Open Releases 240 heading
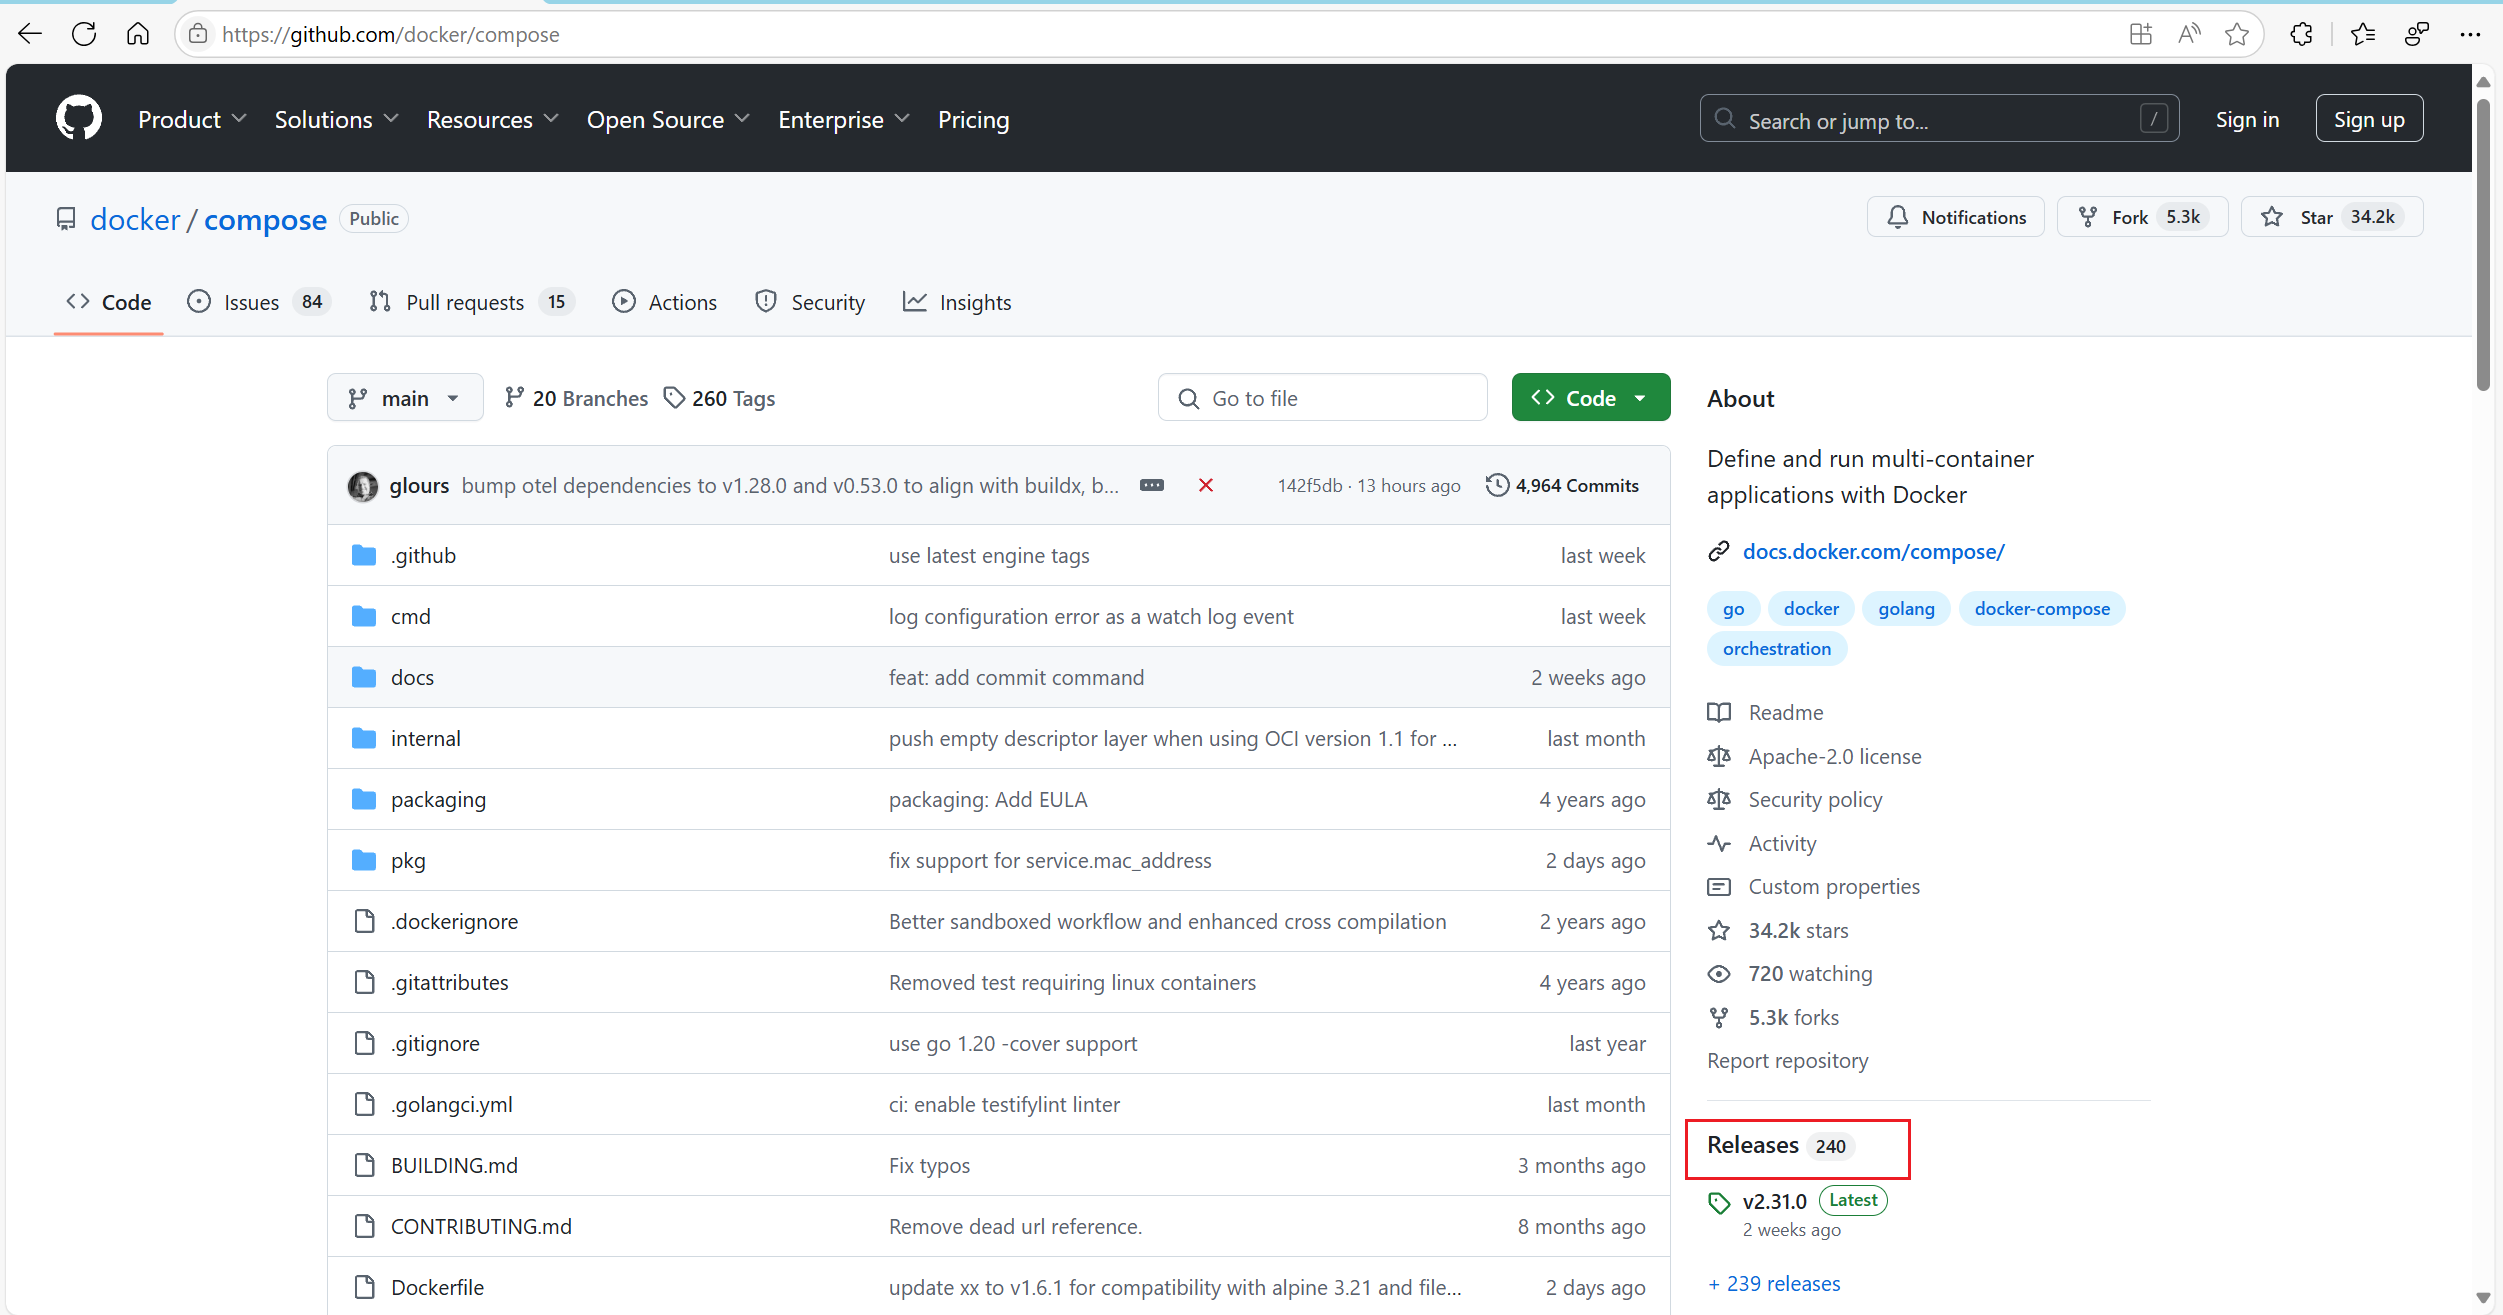 pyautogui.click(x=1780, y=1146)
